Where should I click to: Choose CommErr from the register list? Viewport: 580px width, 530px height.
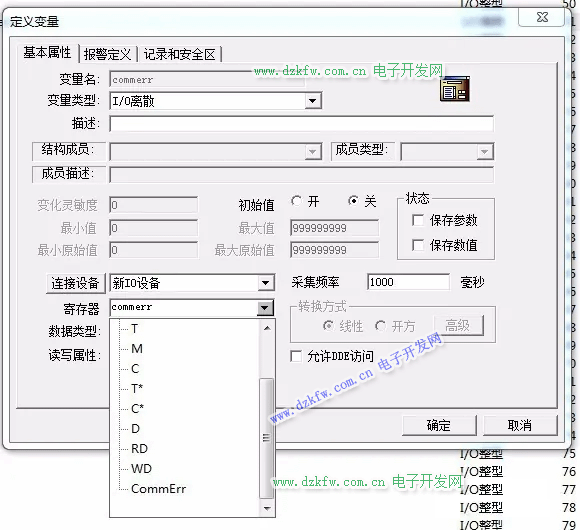[158, 489]
